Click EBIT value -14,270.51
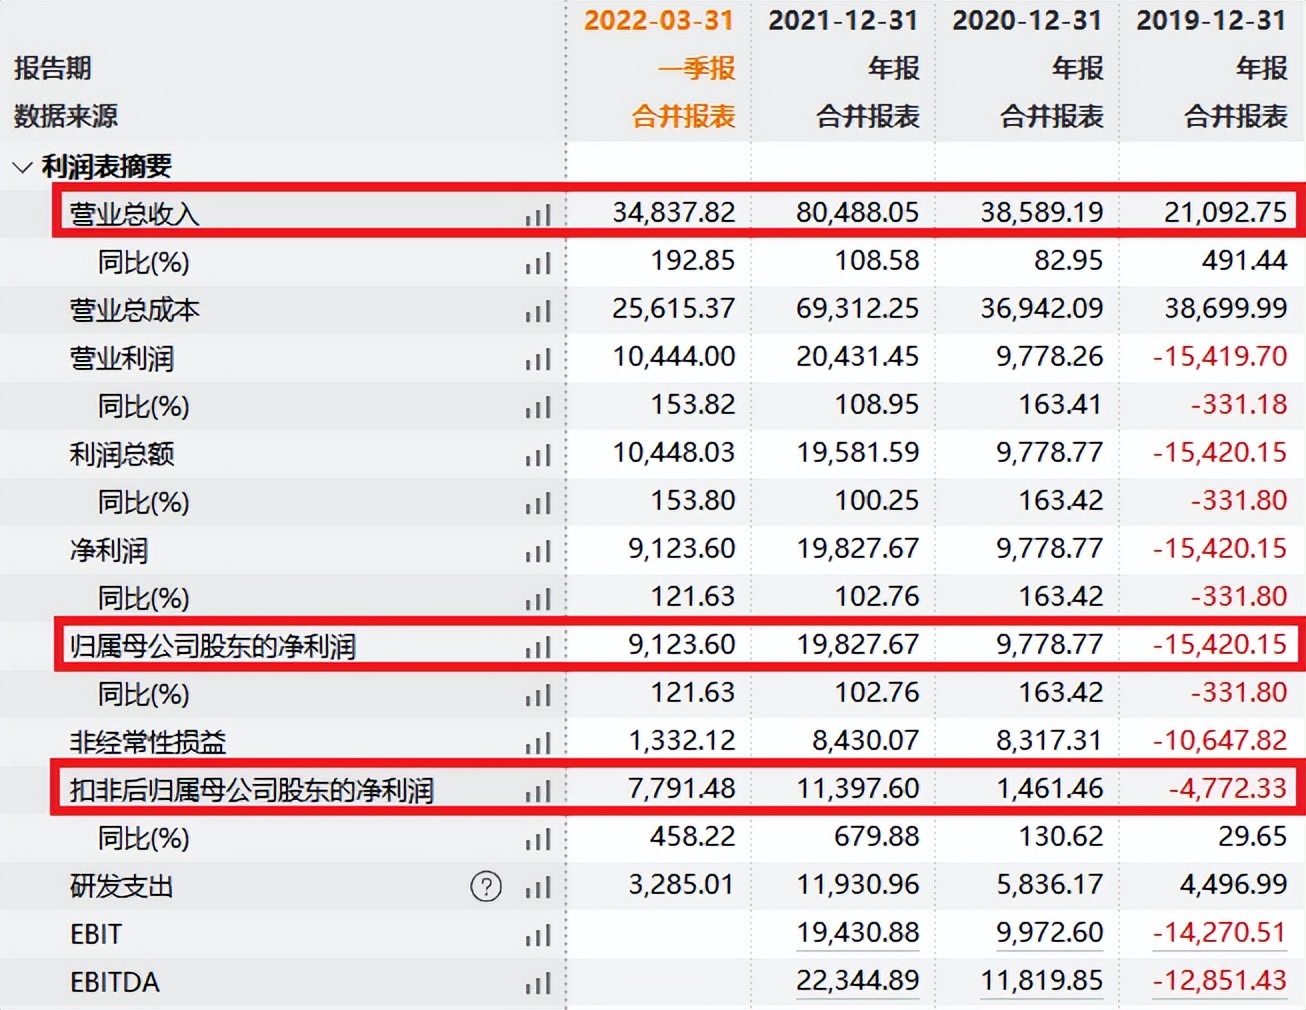This screenshot has height=1010, width=1306. (1220, 932)
